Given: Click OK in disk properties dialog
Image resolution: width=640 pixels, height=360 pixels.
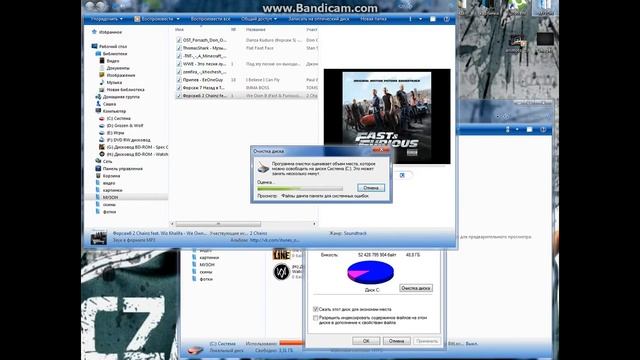Looking at the screenshot, I should coord(366,341).
